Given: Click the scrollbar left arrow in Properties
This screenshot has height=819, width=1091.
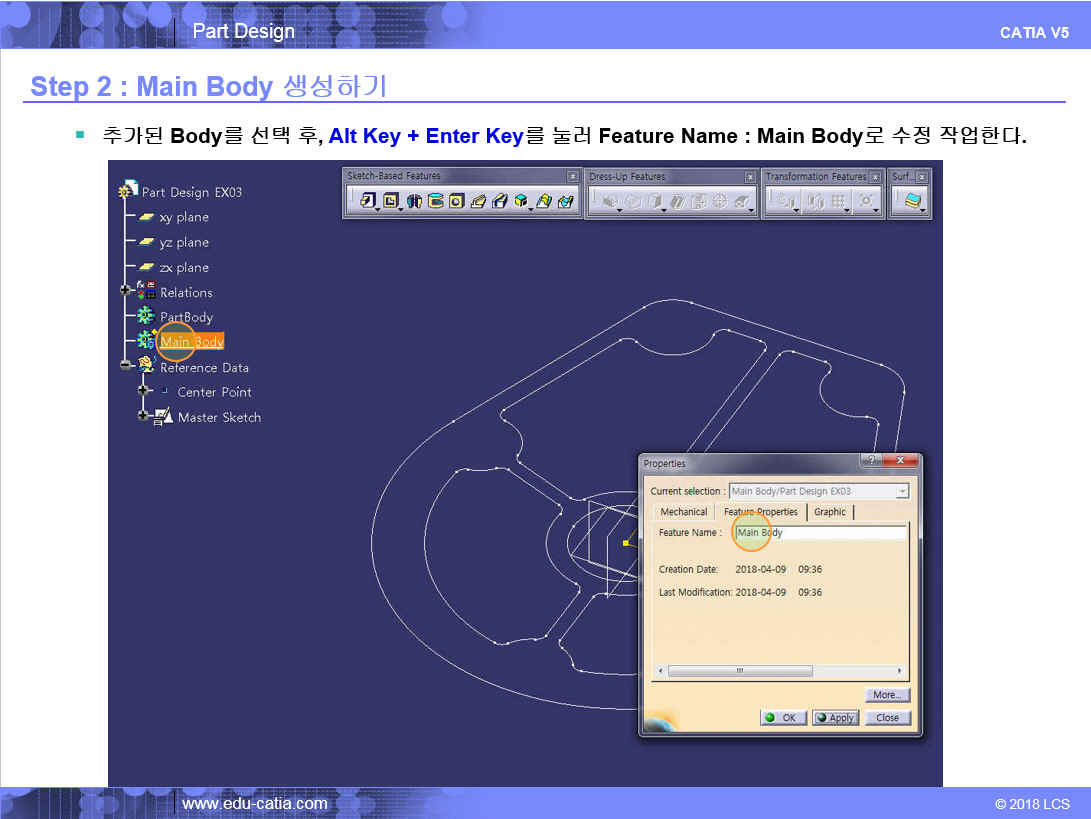Looking at the screenshot, I should click(x=660, y=671).
